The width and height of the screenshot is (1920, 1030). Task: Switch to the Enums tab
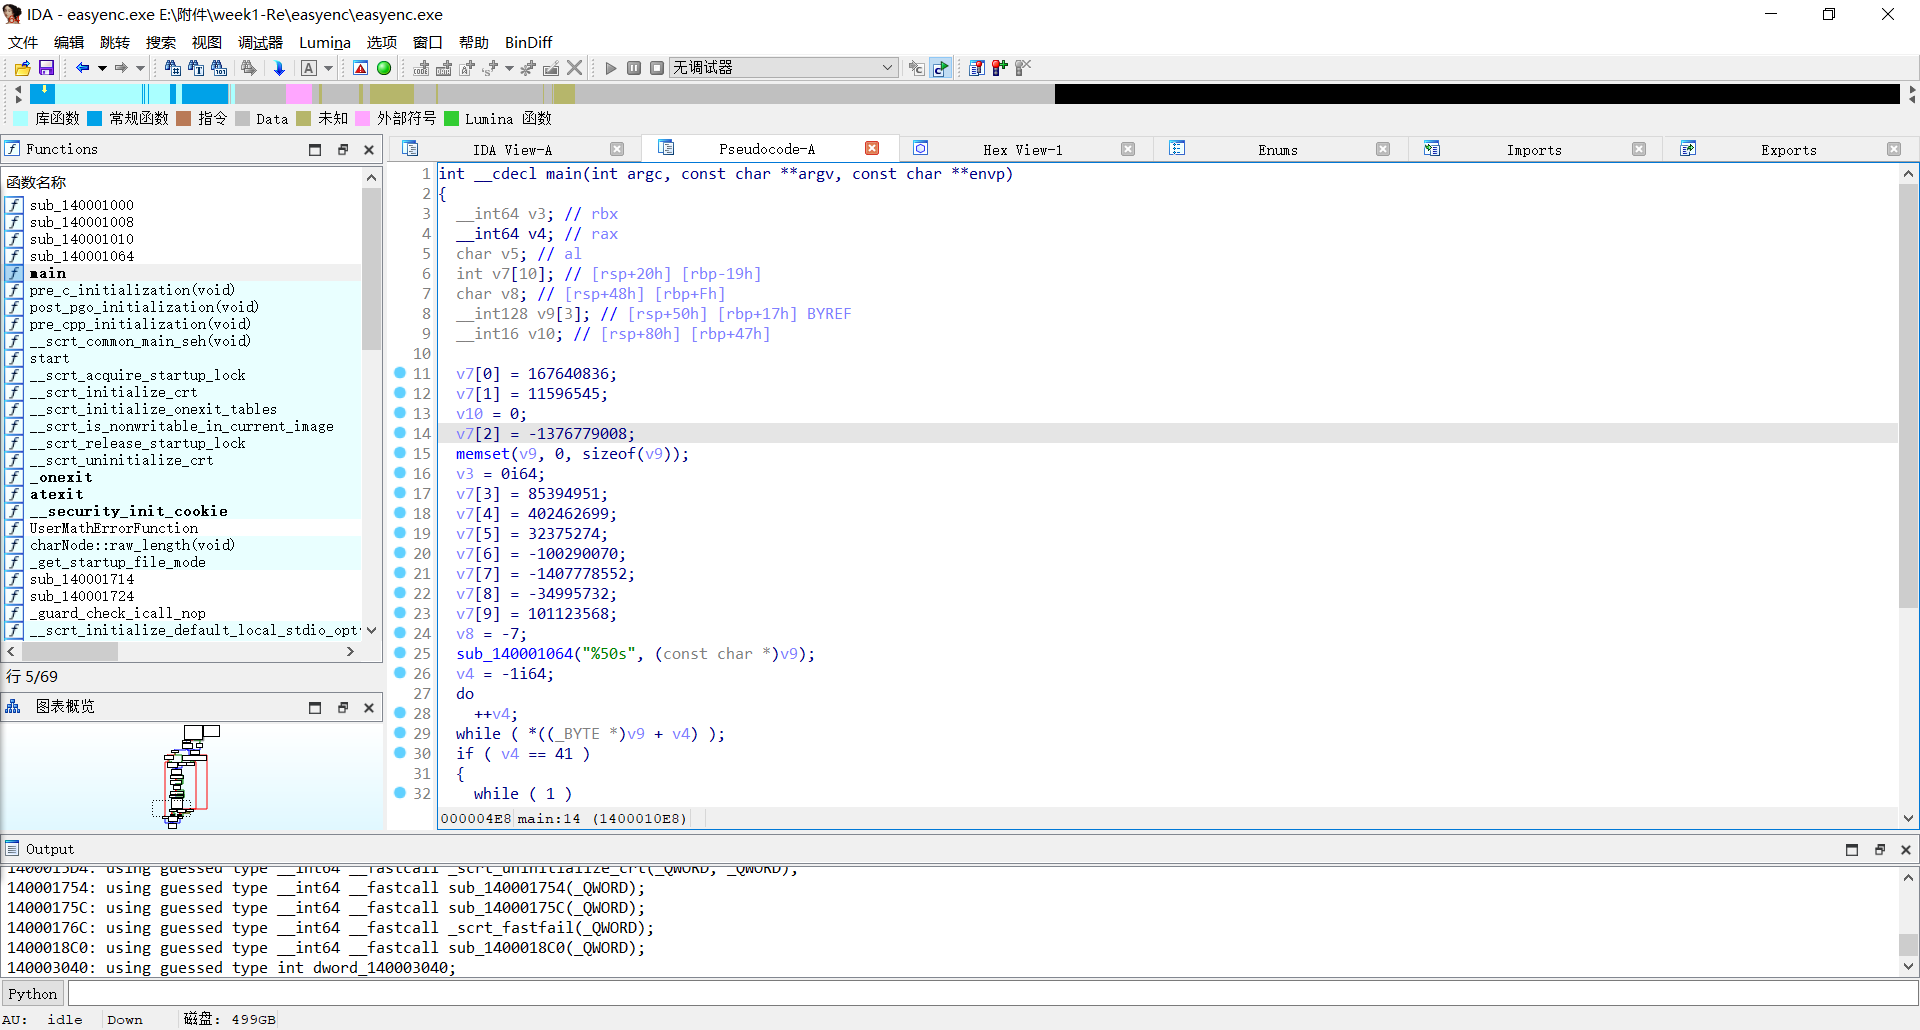pyautogui.click(x=1277, y=150)
